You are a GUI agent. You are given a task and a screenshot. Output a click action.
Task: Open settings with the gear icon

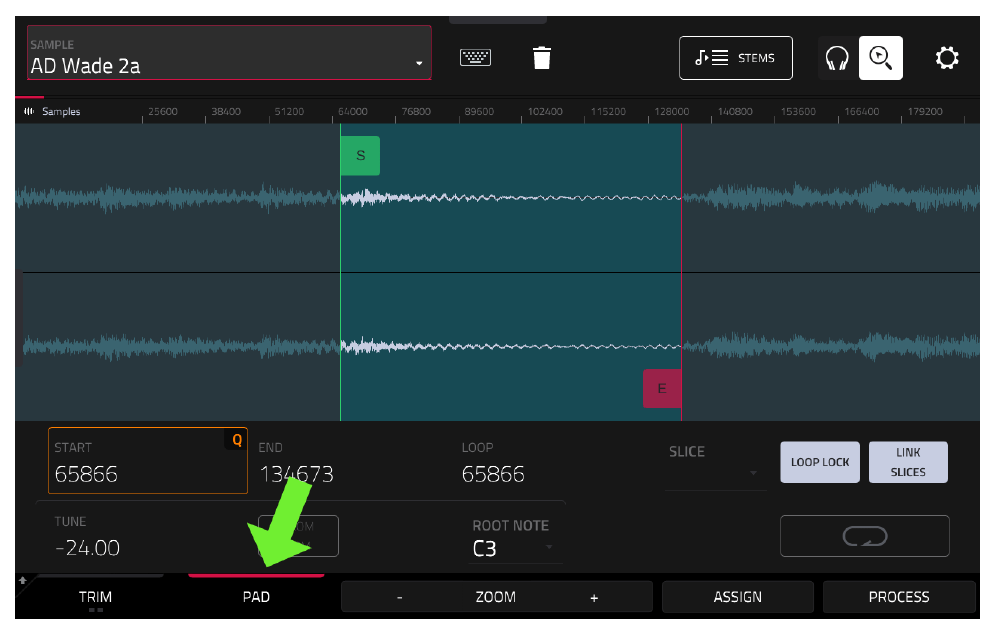point(946,58)
